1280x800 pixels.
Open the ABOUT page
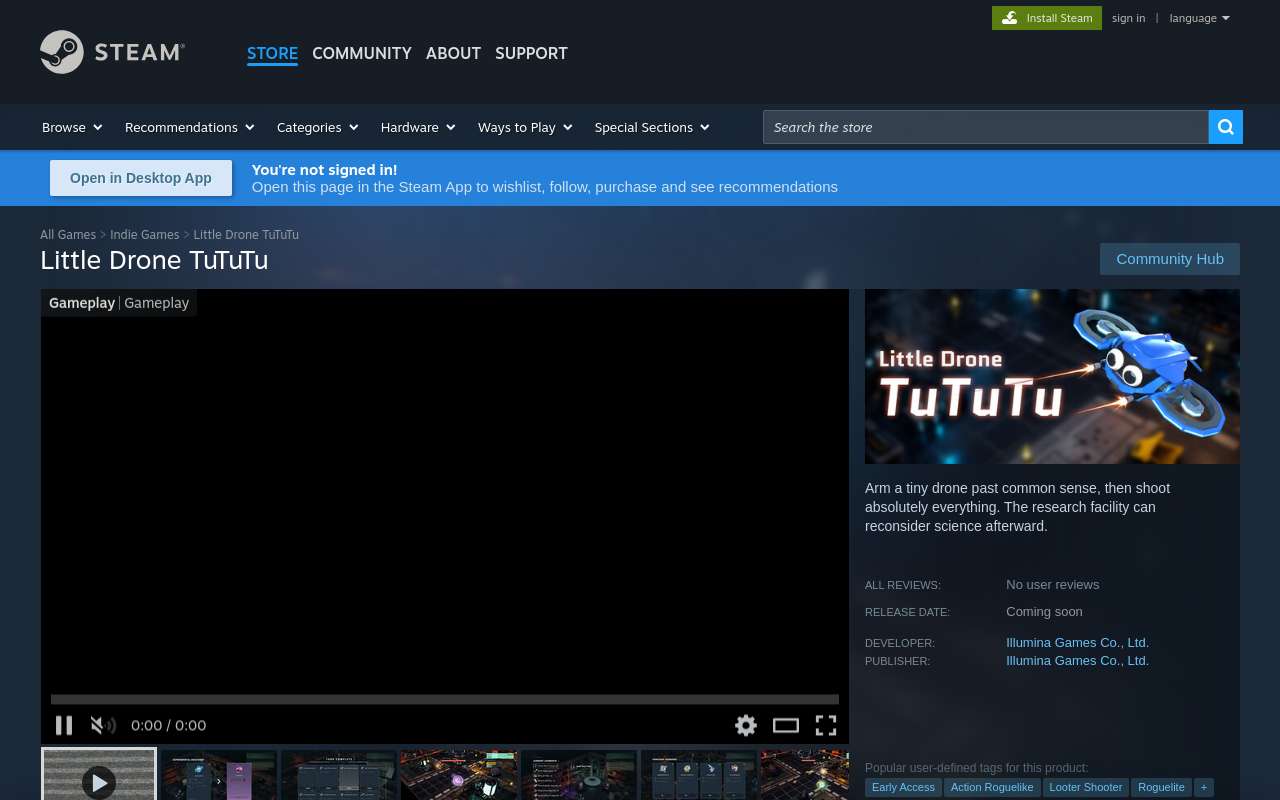[453, 53]
